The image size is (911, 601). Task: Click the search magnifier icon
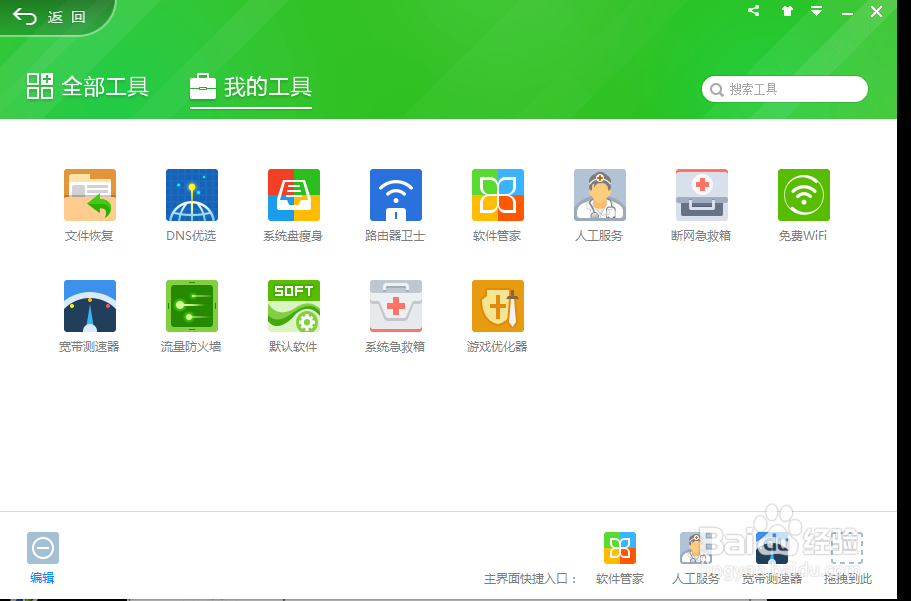coord(717,90)
